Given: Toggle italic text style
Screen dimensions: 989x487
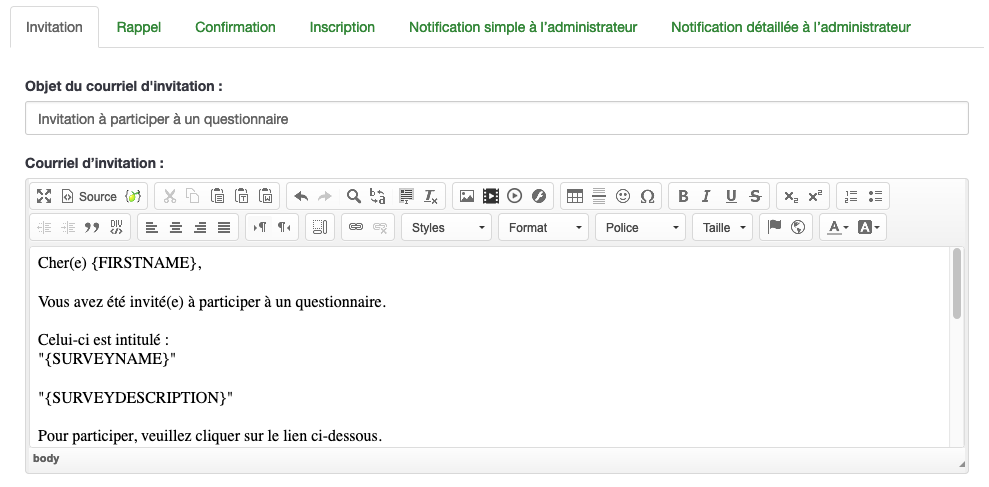Looking at the screenshot, I should (707, 197).
